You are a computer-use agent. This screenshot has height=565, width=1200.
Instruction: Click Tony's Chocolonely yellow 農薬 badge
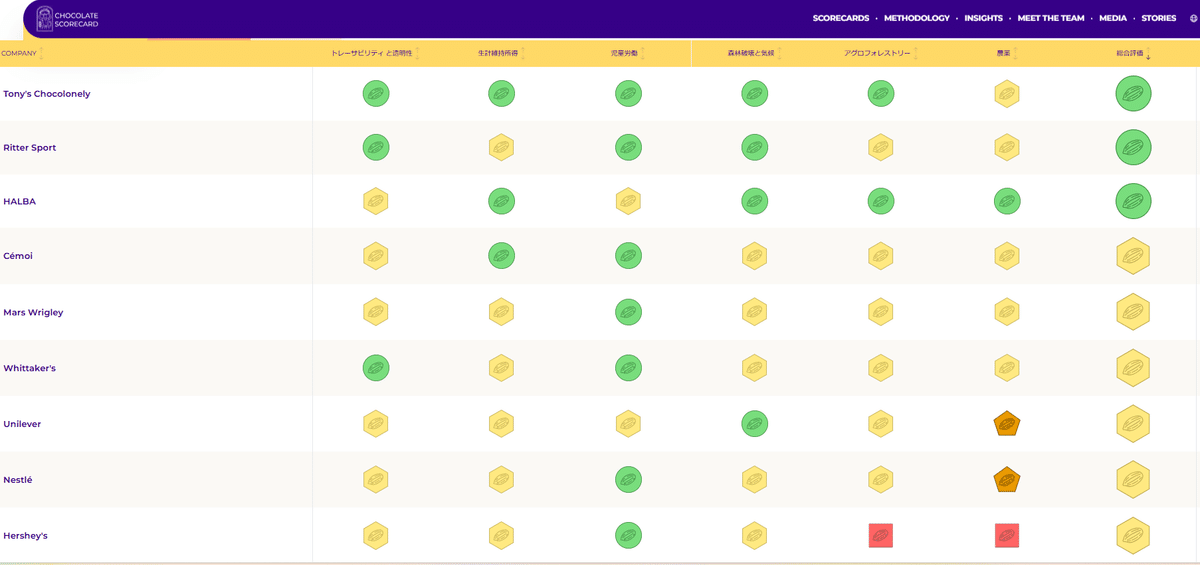(x=1007, y=94)
